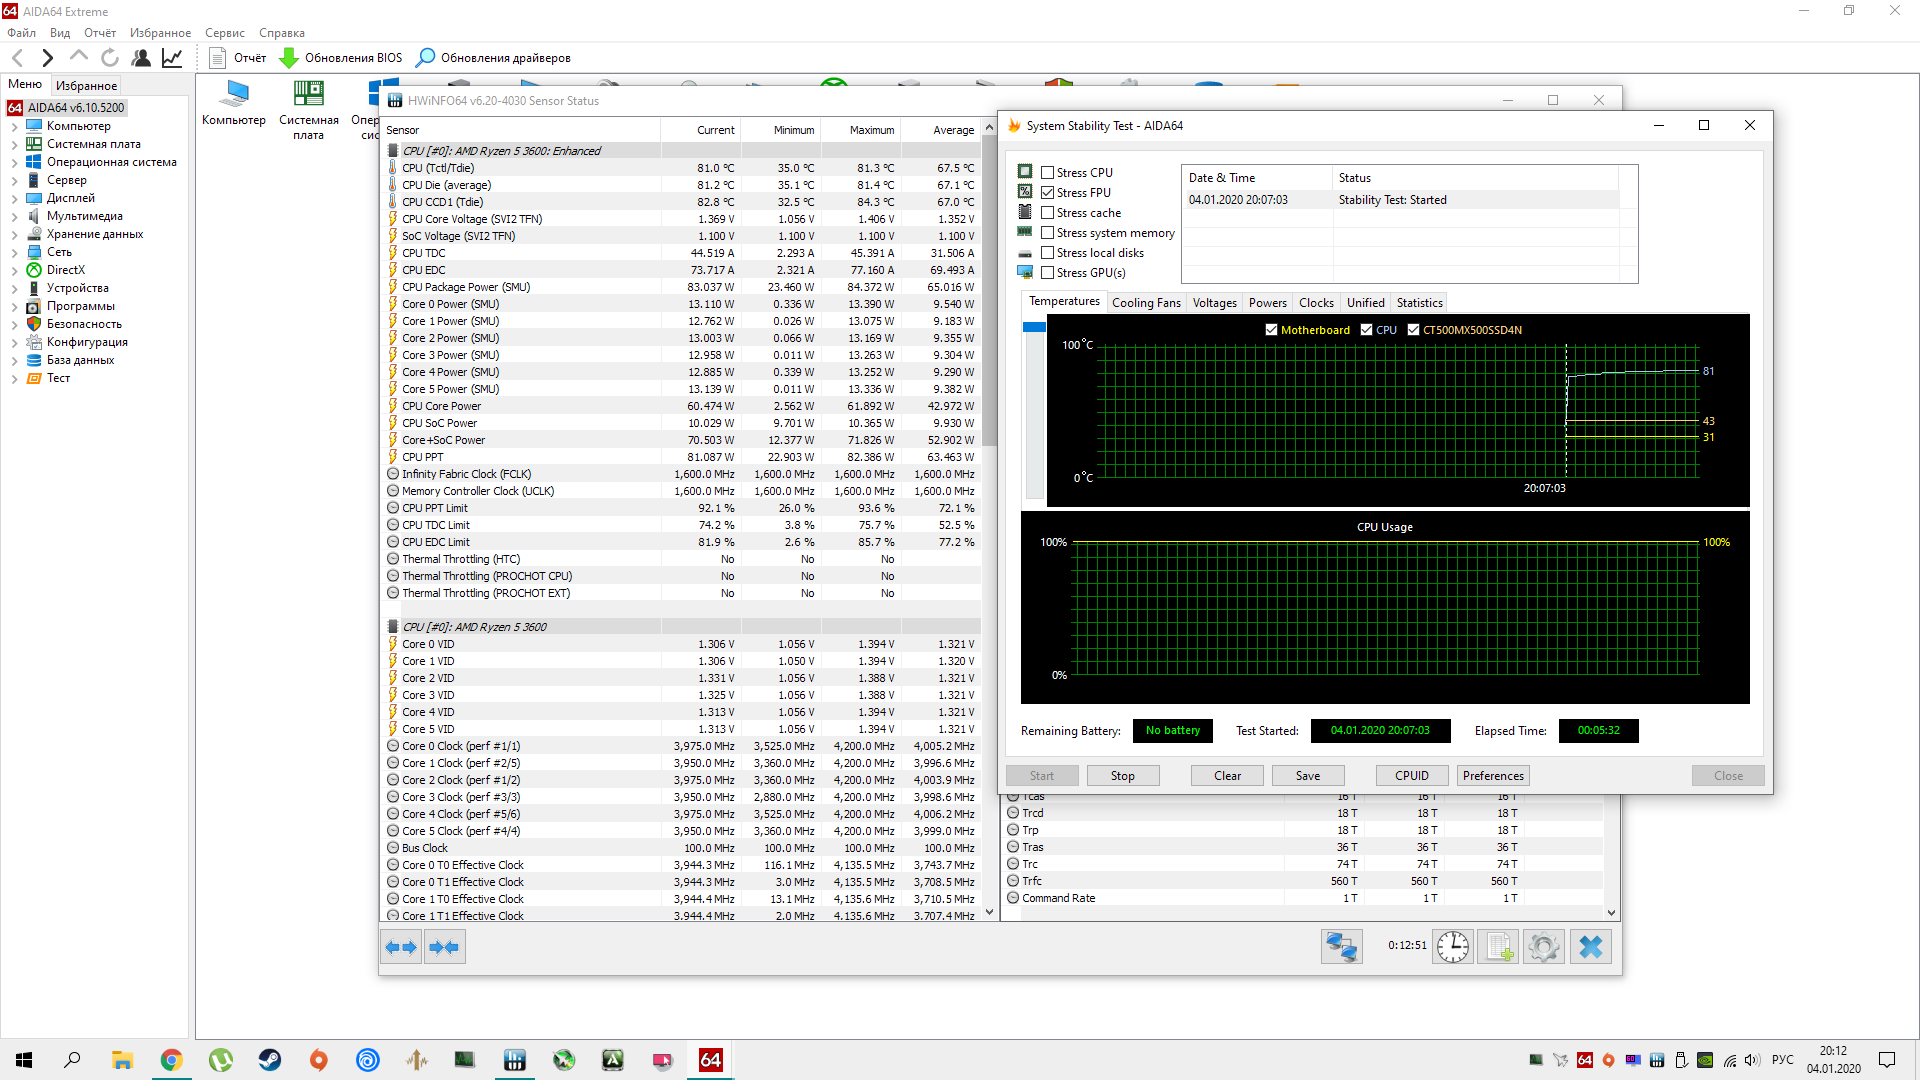This screenshot has width=1920, height=1080.
Task: Open the Сервис menu
Action: point(224,33)
